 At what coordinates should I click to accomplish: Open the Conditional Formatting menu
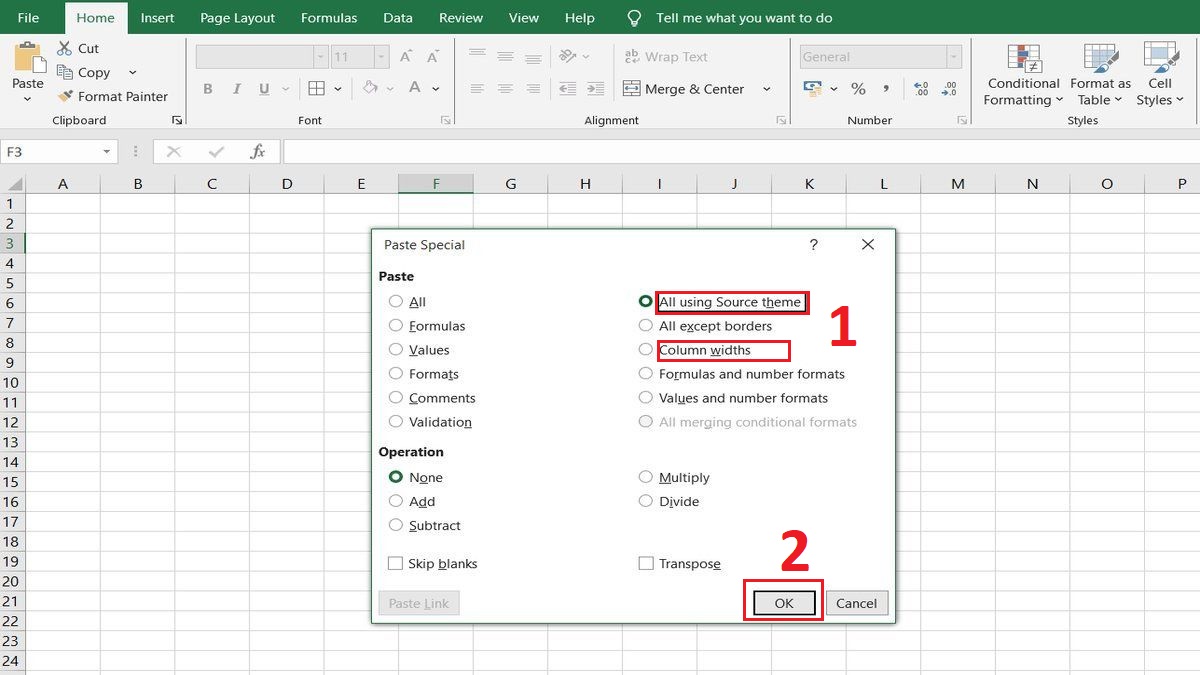(x=1023, y=73)
